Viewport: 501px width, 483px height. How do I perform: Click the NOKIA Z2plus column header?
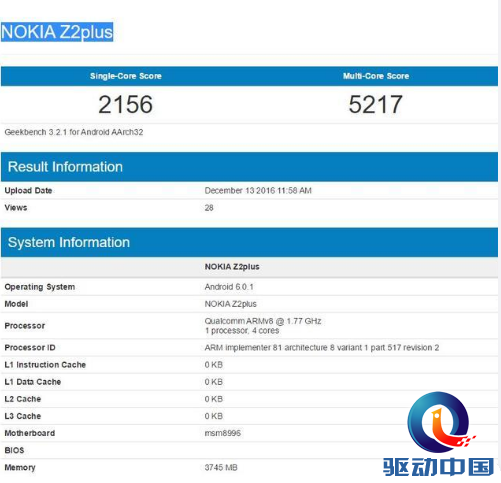[232, 267]
